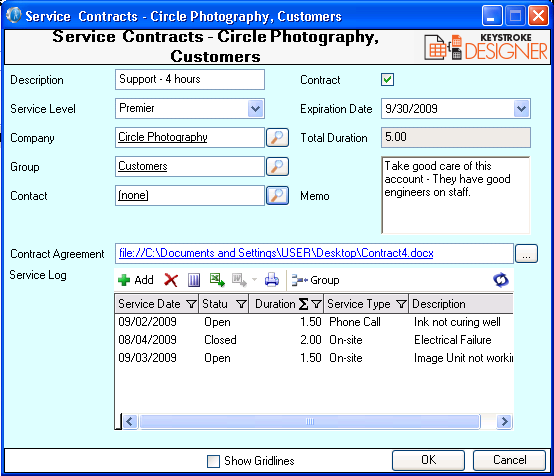The image size is (554, 476).
Task: Select the 09/03/2009 service log row
Action: point(314,358)
